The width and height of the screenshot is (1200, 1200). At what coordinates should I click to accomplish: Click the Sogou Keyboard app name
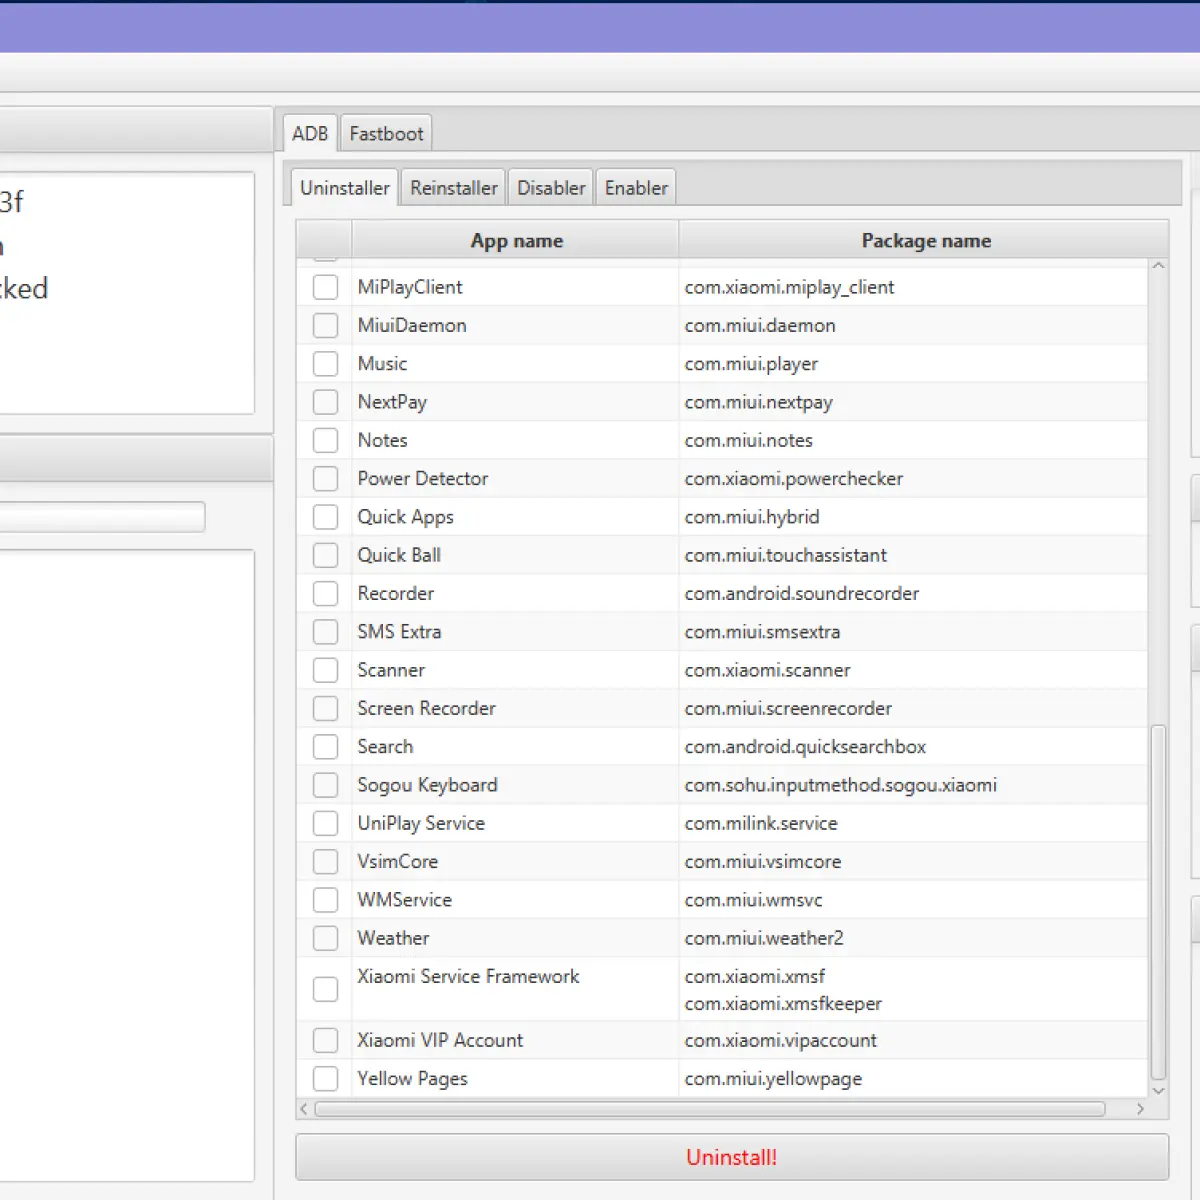click(427, 786)
